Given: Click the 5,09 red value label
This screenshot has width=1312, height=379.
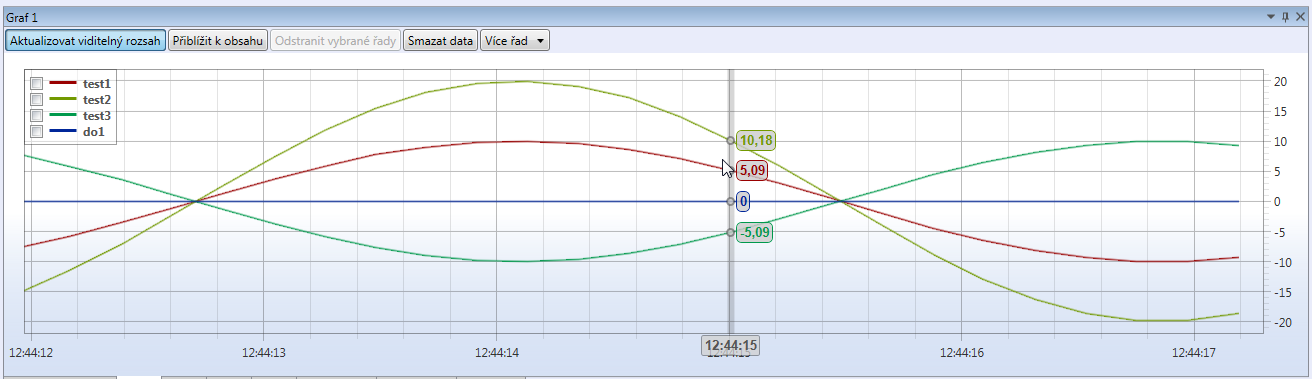Looking at the screenshot, I should 752,171.
